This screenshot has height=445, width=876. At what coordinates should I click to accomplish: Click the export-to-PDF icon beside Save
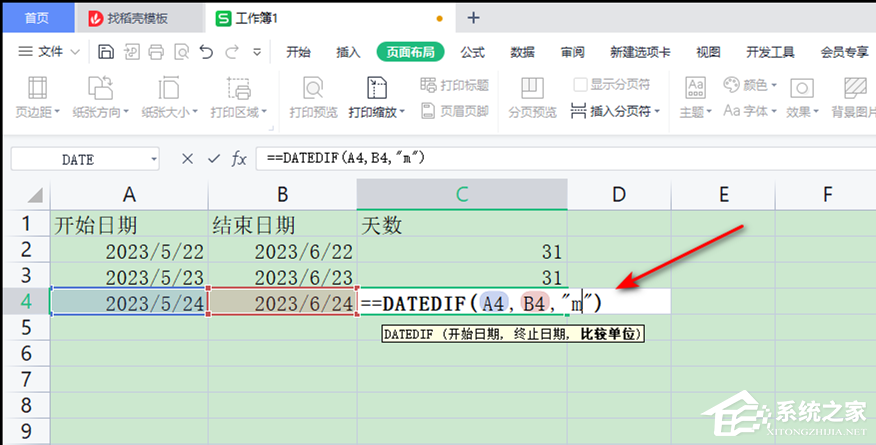pyautogui.click(x=131, y=52)
